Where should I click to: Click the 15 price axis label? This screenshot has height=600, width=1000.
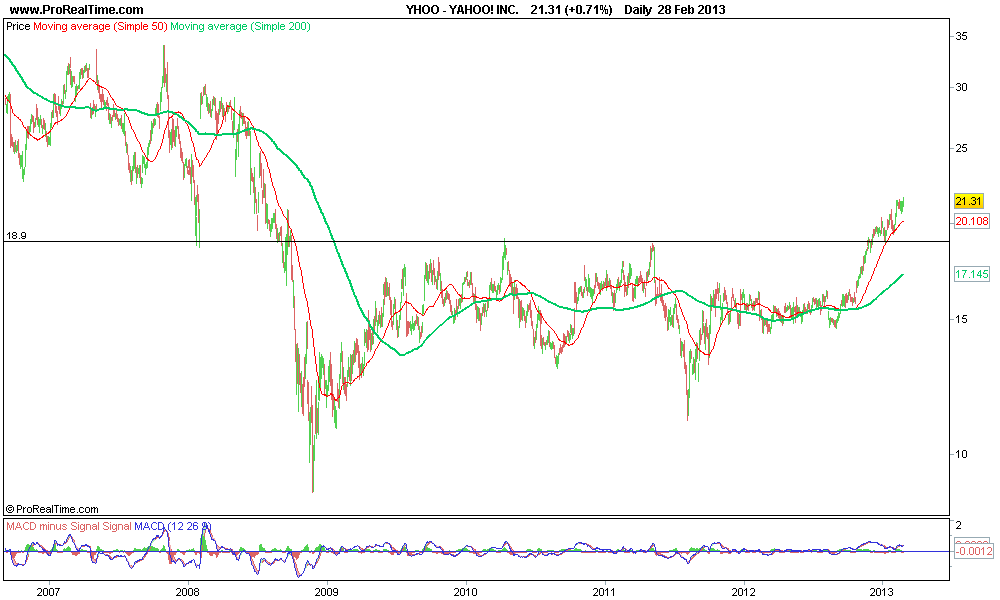[961, 319]
